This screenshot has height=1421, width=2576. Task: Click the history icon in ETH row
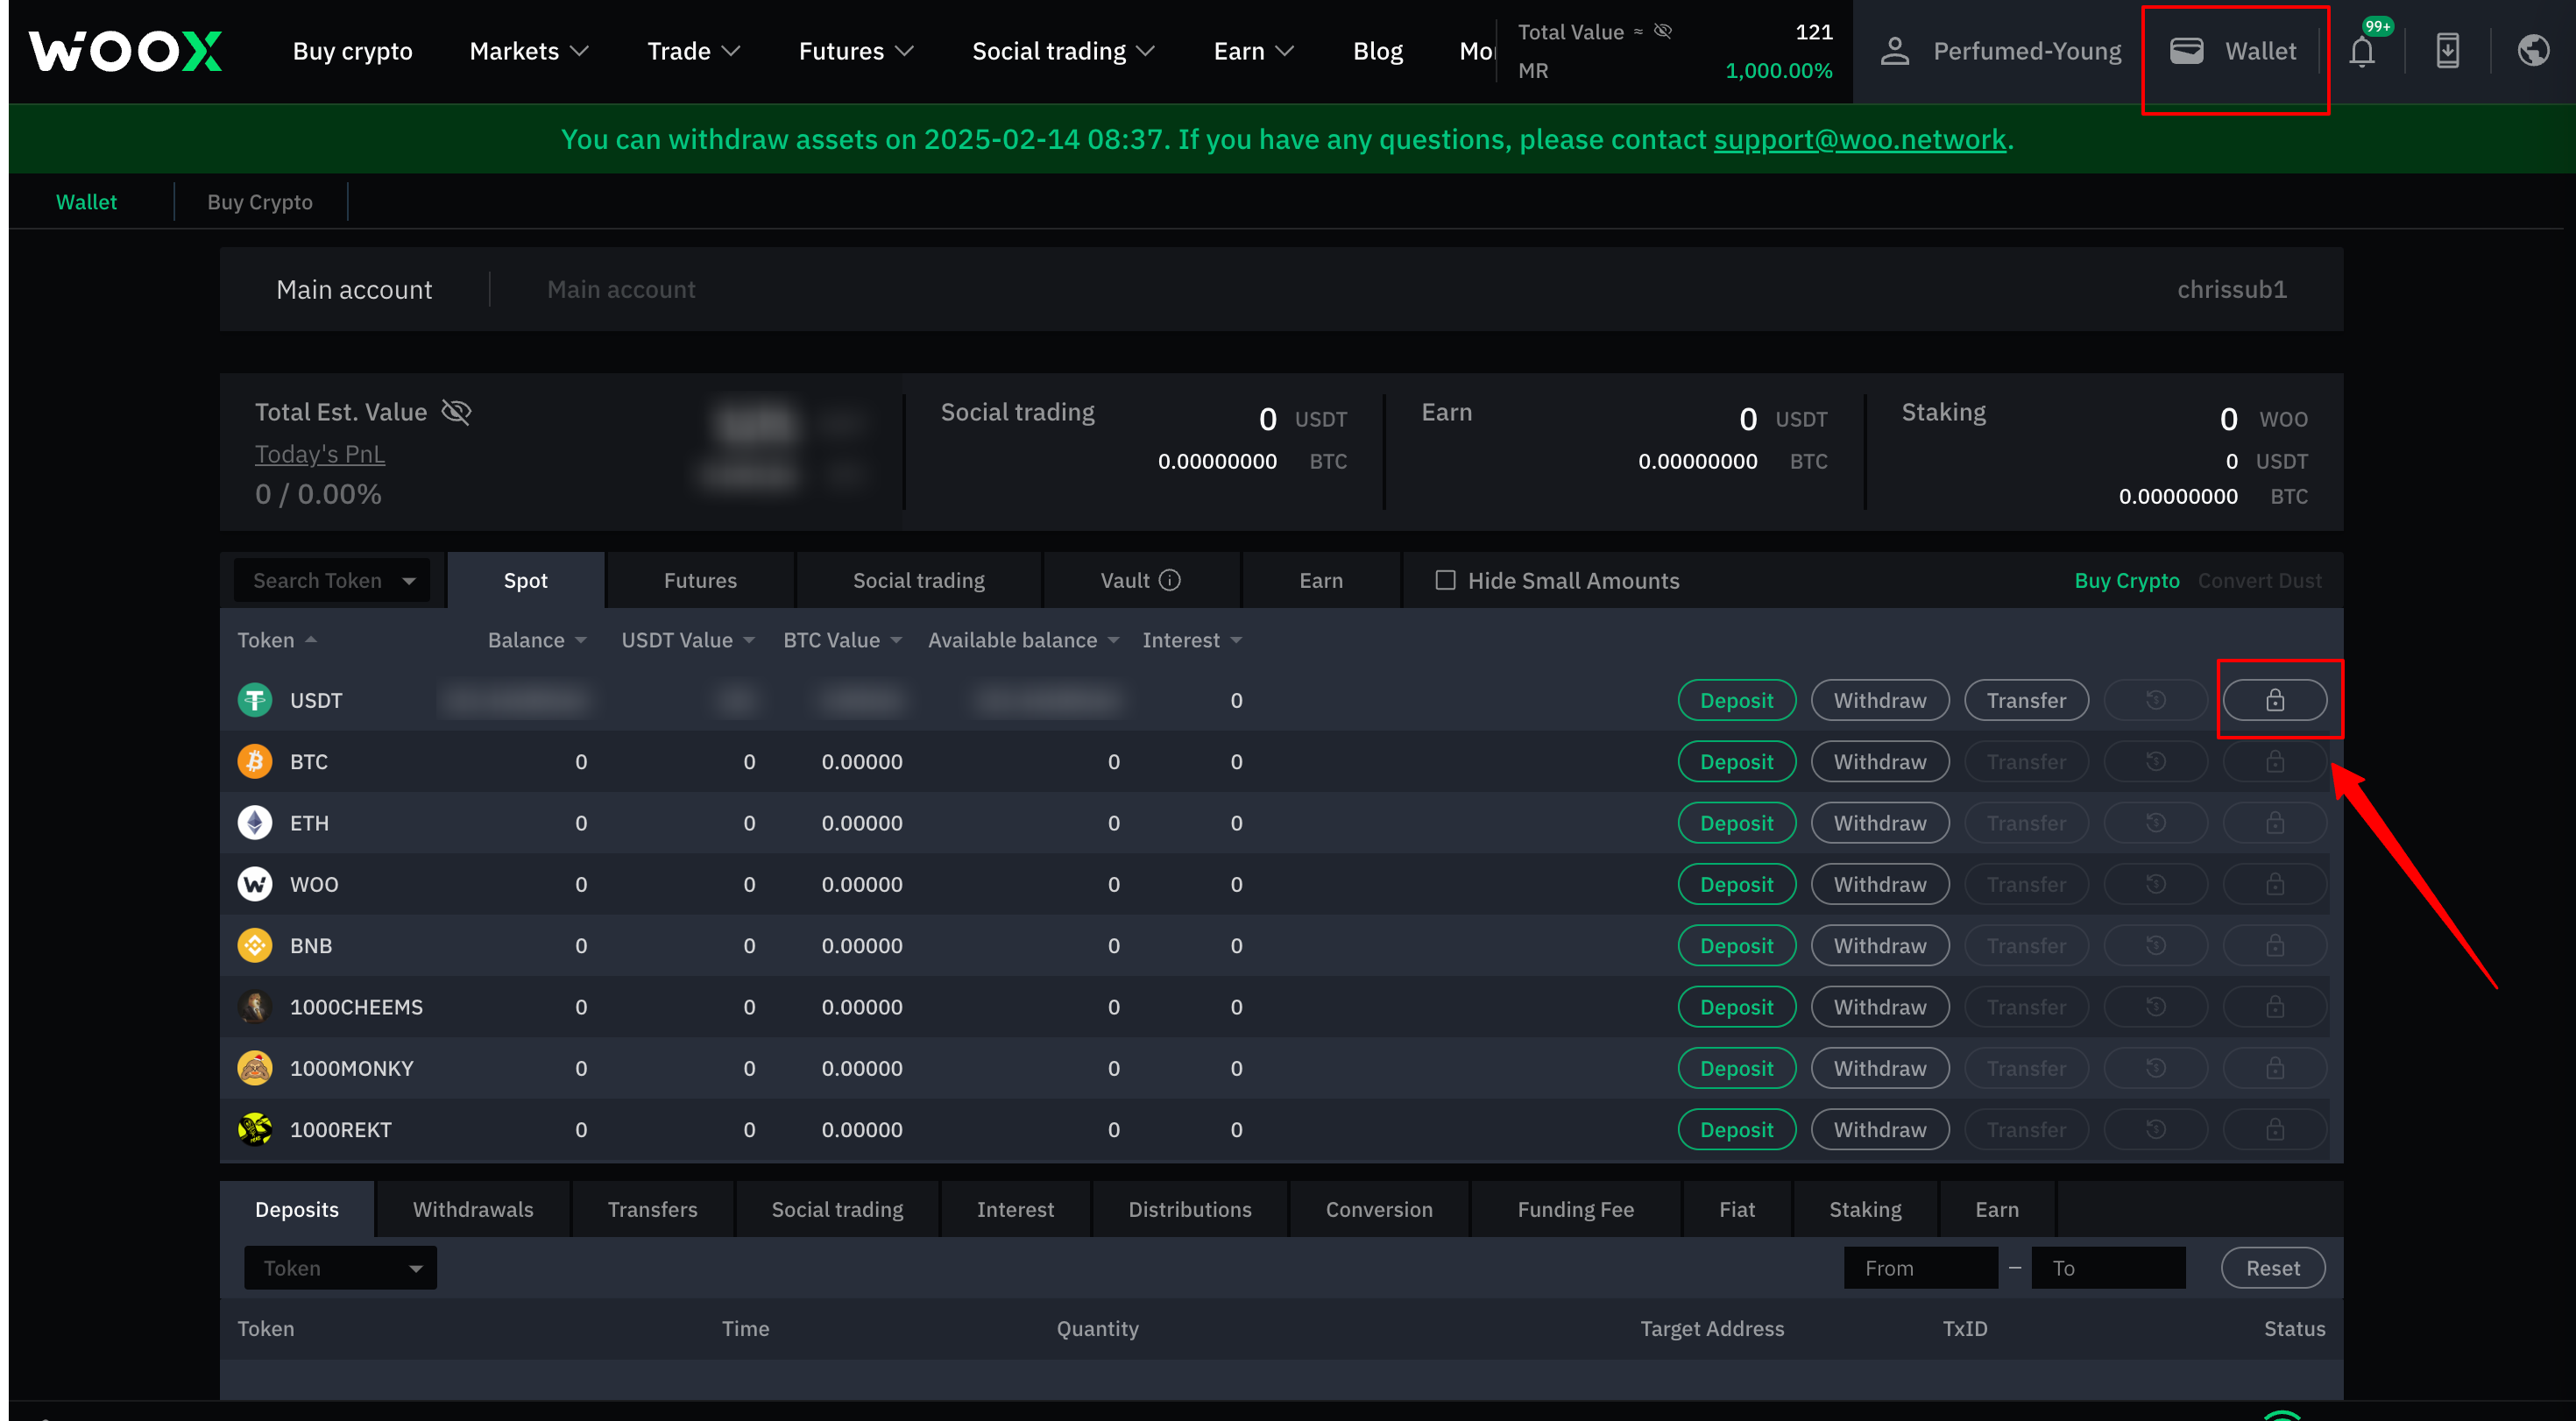click(2155, 823)
